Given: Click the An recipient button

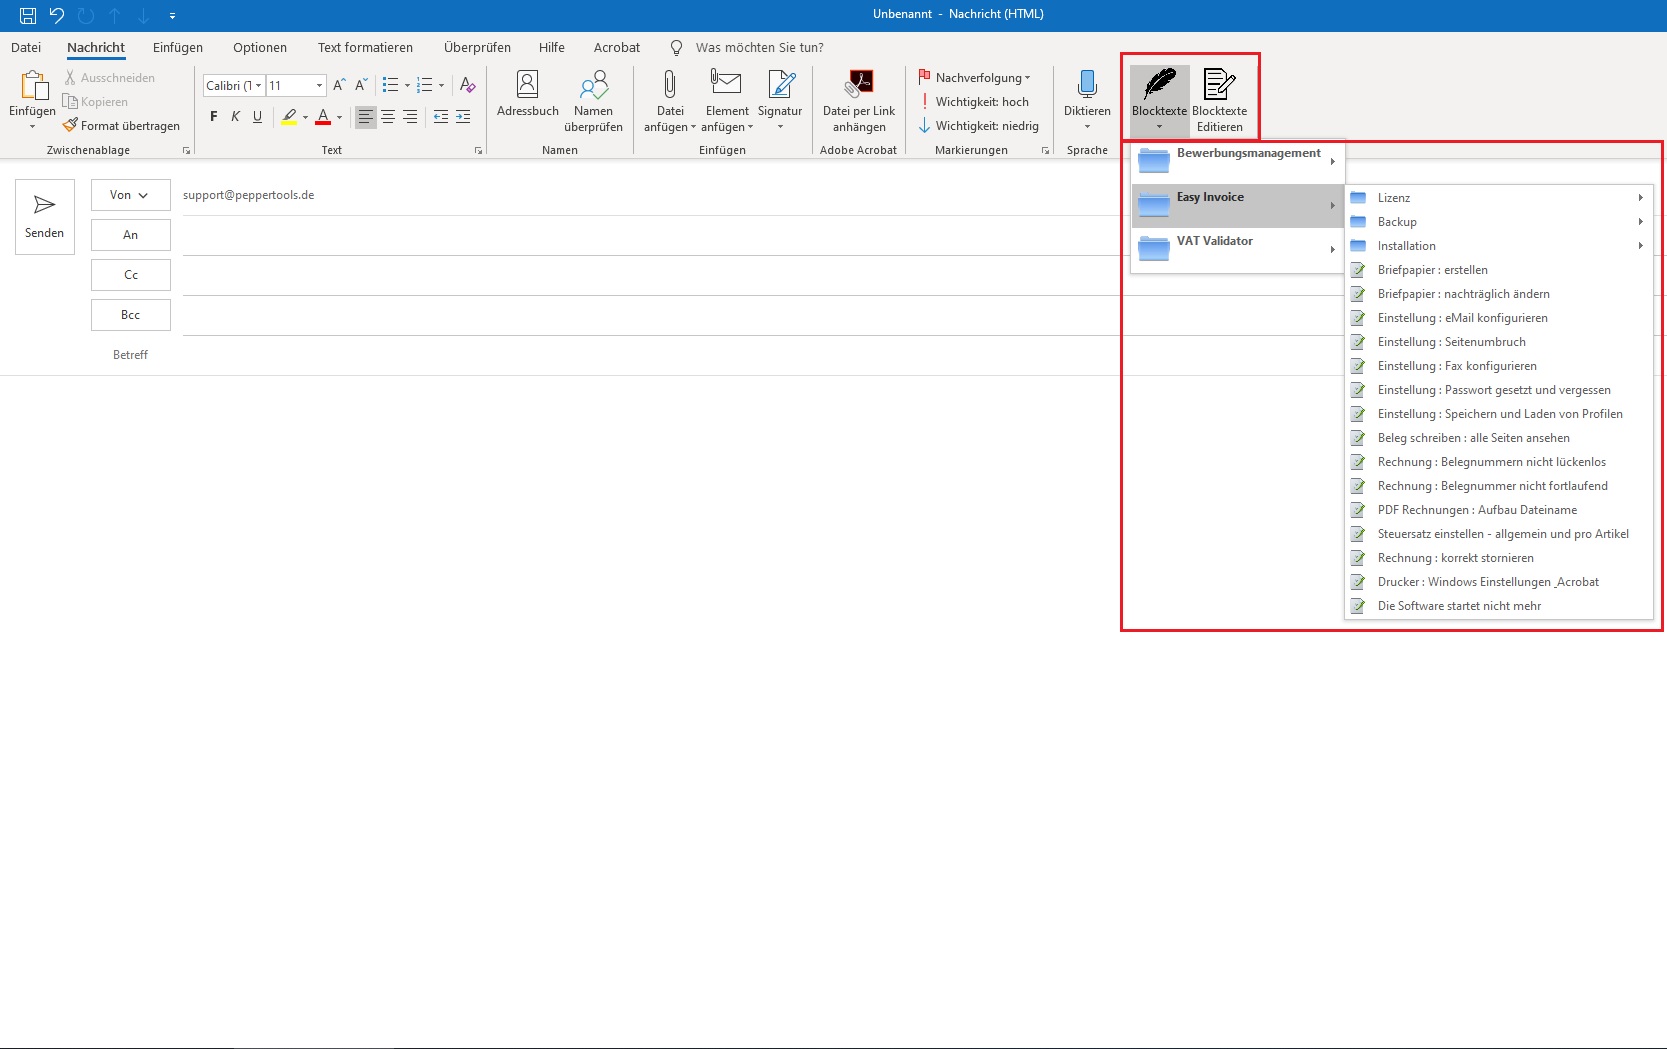Looking at the screenshot, I should [130, 235].
